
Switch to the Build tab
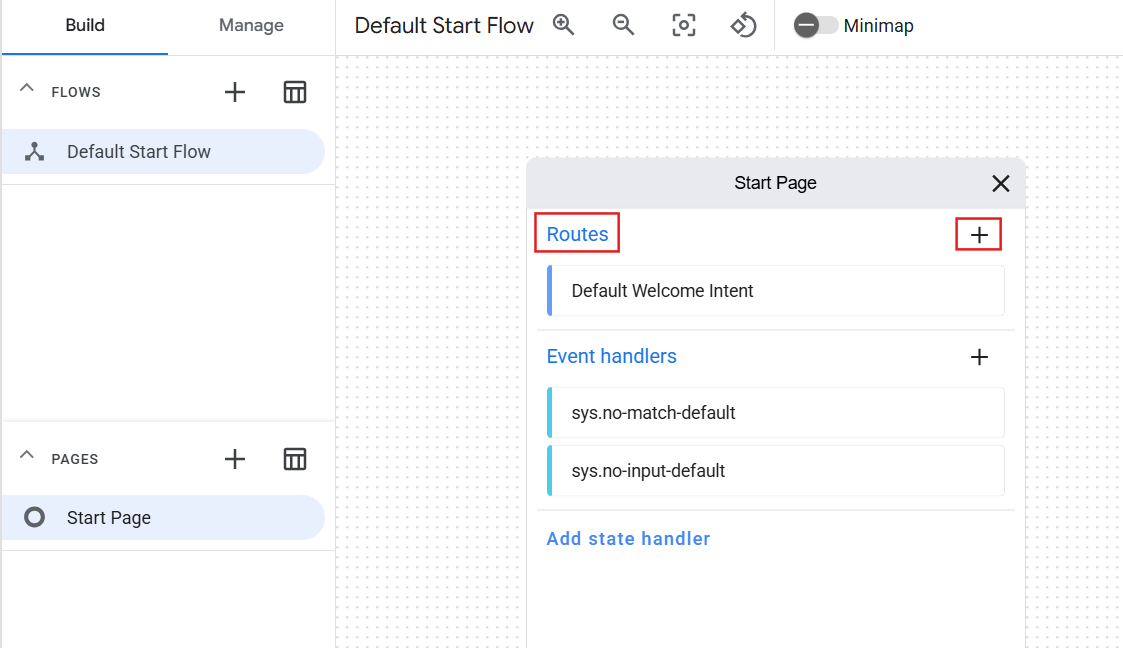click(85, 26)
